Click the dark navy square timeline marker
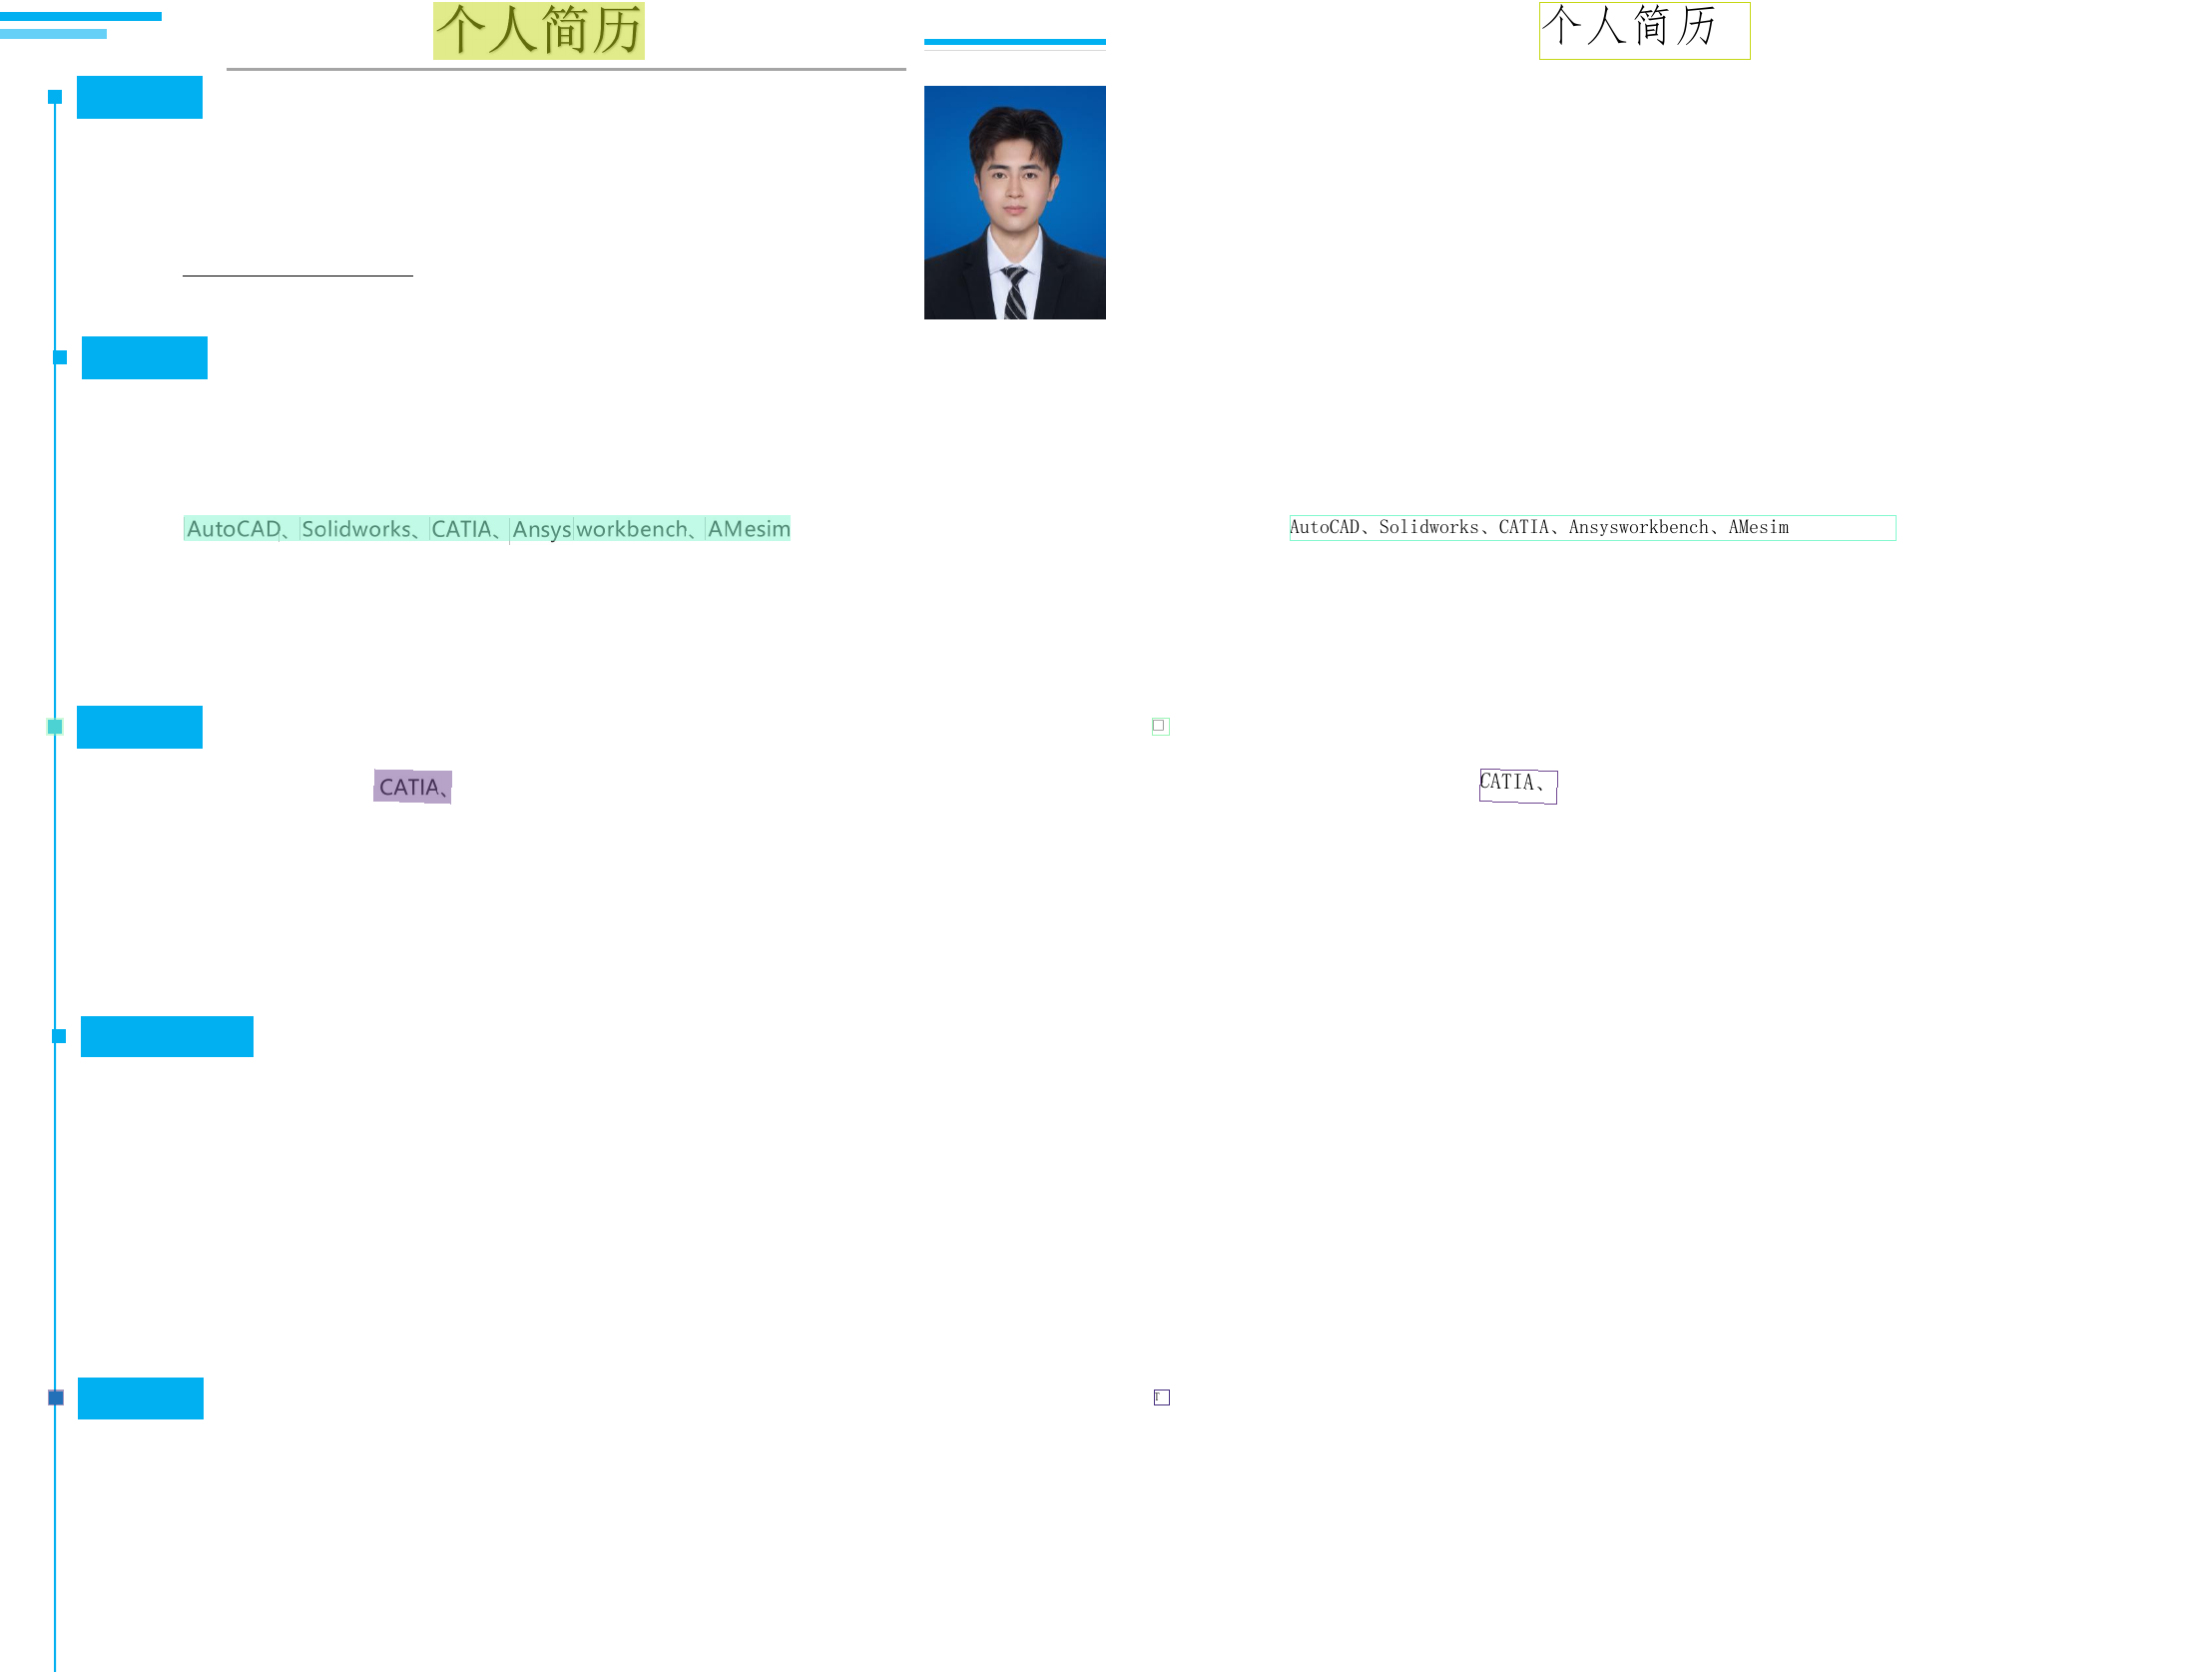Image resolution: width=2212 pixels, height=1672 pixels. (x=56, y=1397)
